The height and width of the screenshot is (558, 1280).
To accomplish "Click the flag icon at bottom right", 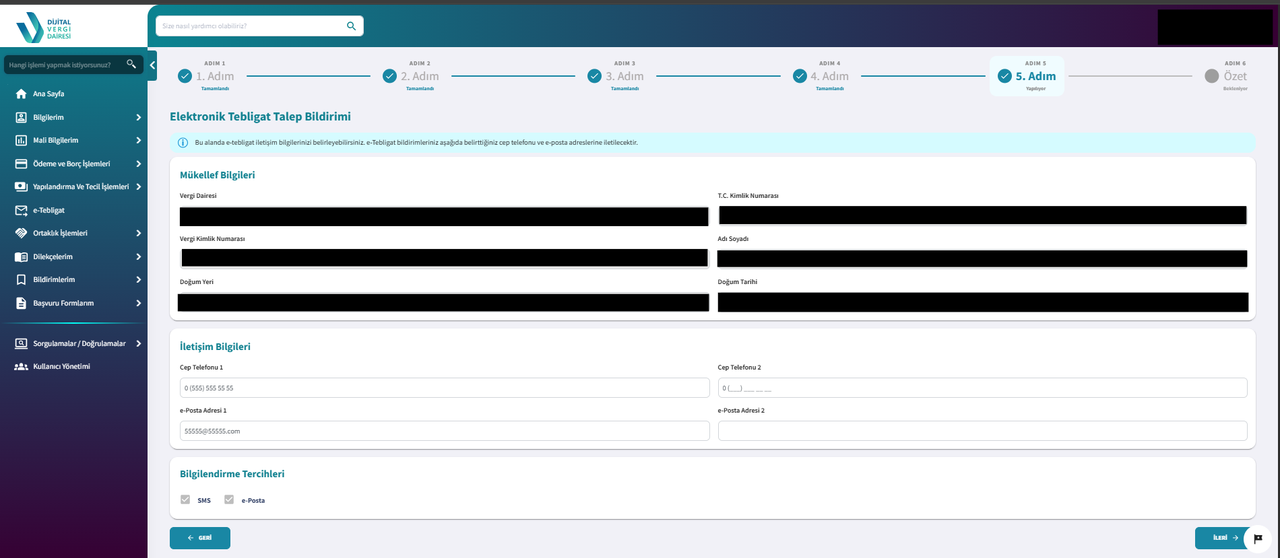I will tap(1258, 539).
